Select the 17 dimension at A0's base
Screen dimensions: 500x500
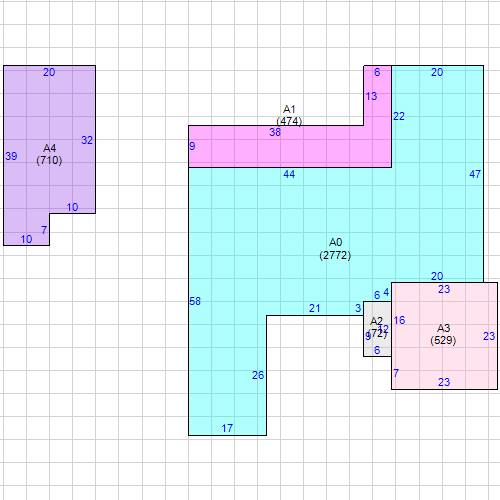(227, 428)
